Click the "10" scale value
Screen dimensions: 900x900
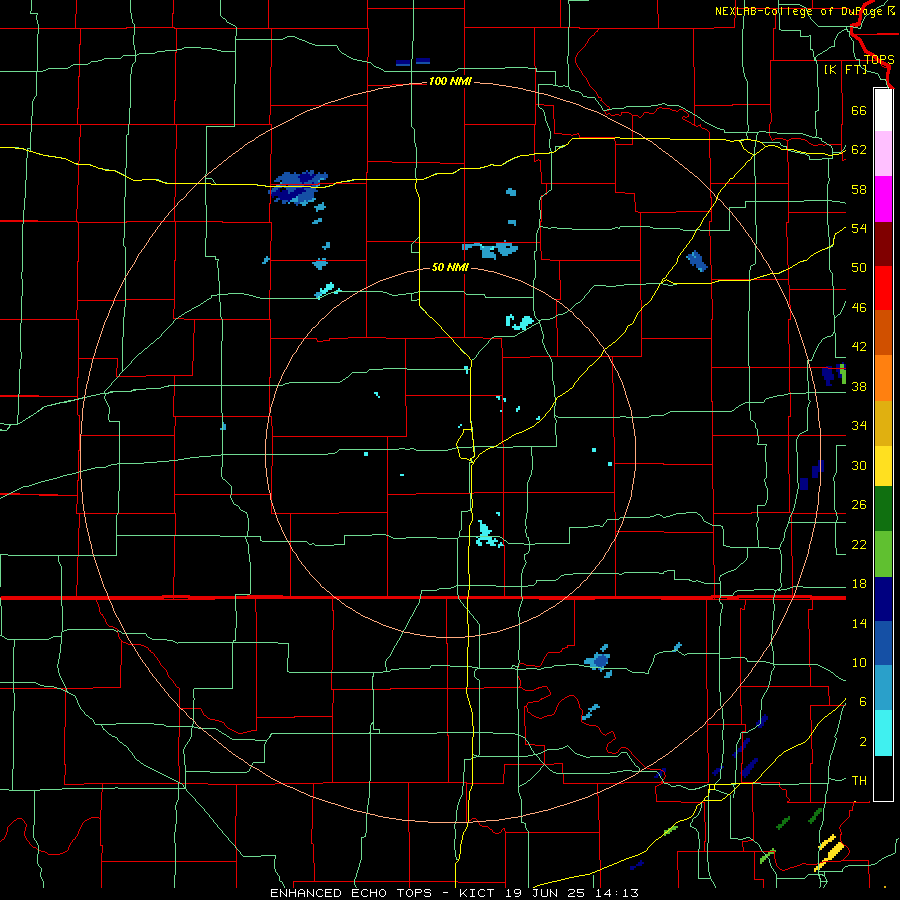[859, 663]
